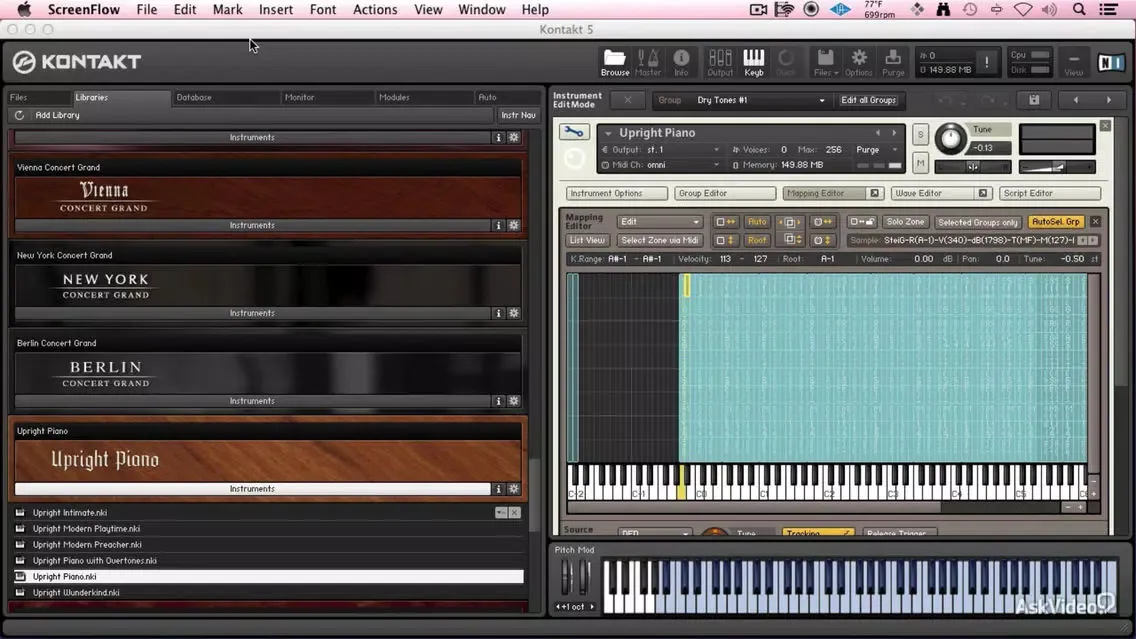Go to next instrument in rack arrow
The image size is (1136, 639).
(x=1108, y=100)
